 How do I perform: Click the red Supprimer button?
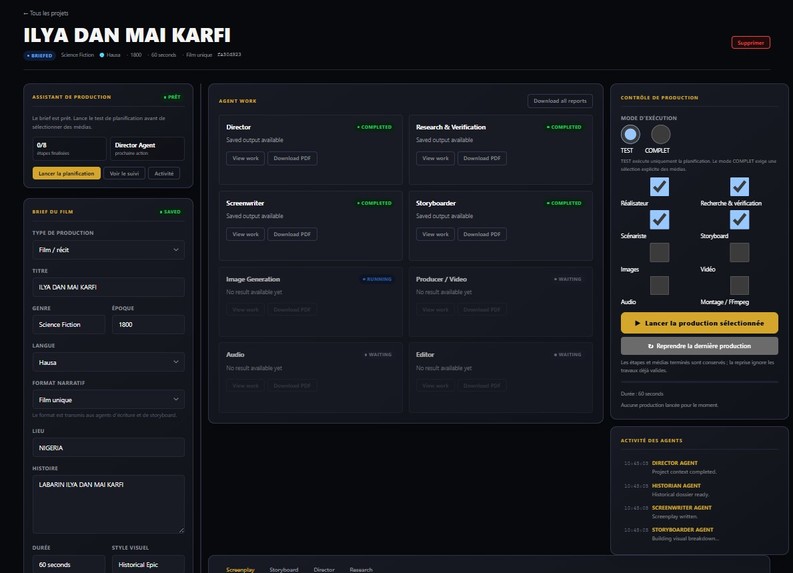click(x=751, y=43)
